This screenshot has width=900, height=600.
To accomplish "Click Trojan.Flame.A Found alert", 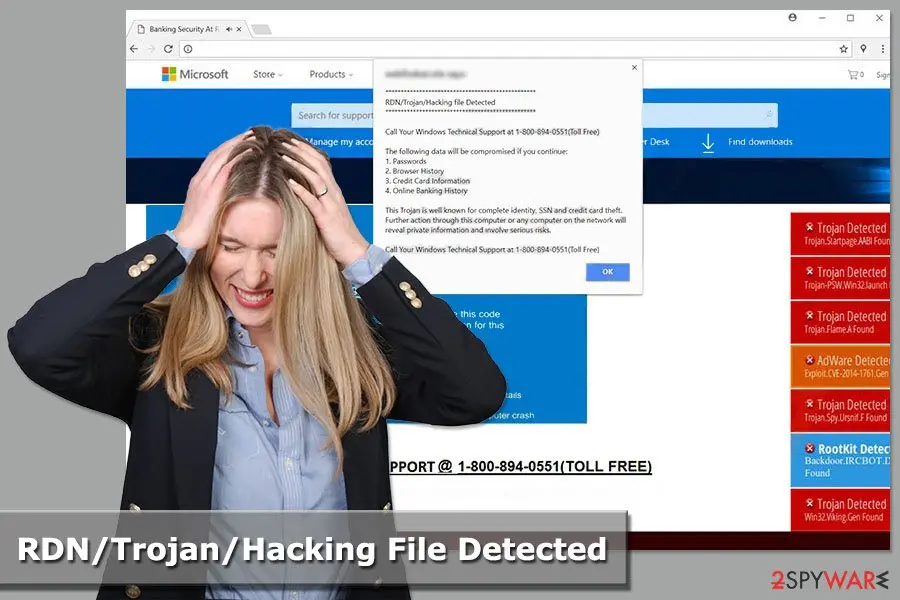I will coord(840,322).
